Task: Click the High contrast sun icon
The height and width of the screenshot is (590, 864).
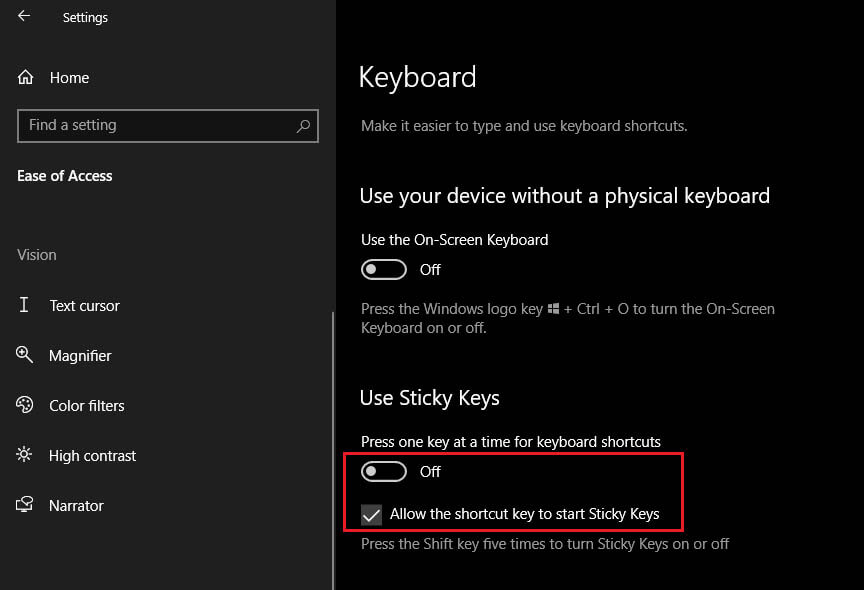Action: (24, 454)
